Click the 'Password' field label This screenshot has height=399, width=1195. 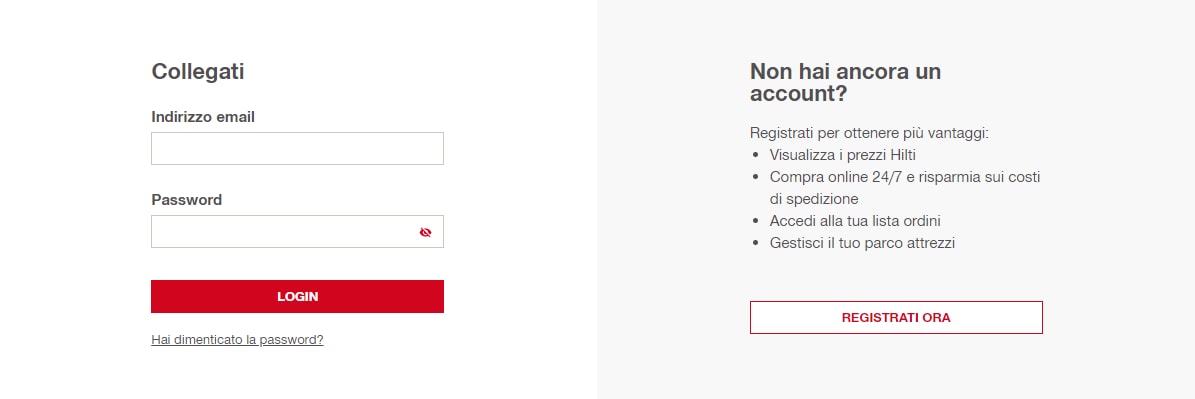click(187, 200)
